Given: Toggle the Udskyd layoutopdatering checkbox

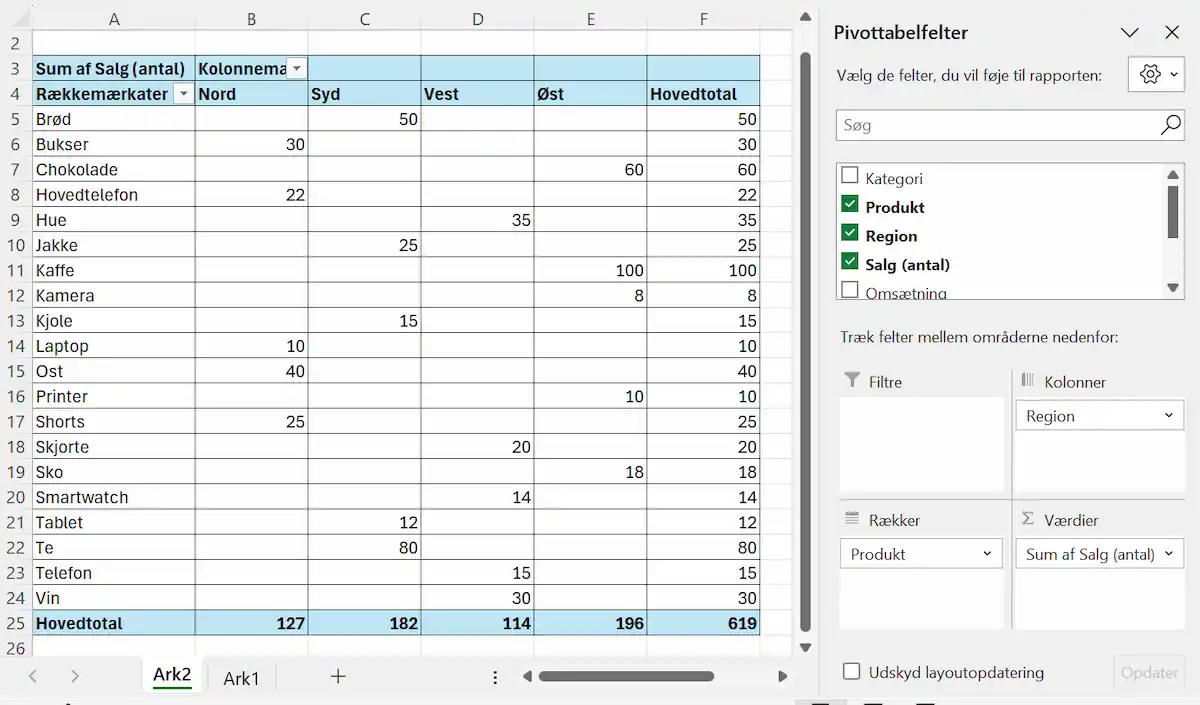Looking at the screenshot, I should tap(851, 672).
